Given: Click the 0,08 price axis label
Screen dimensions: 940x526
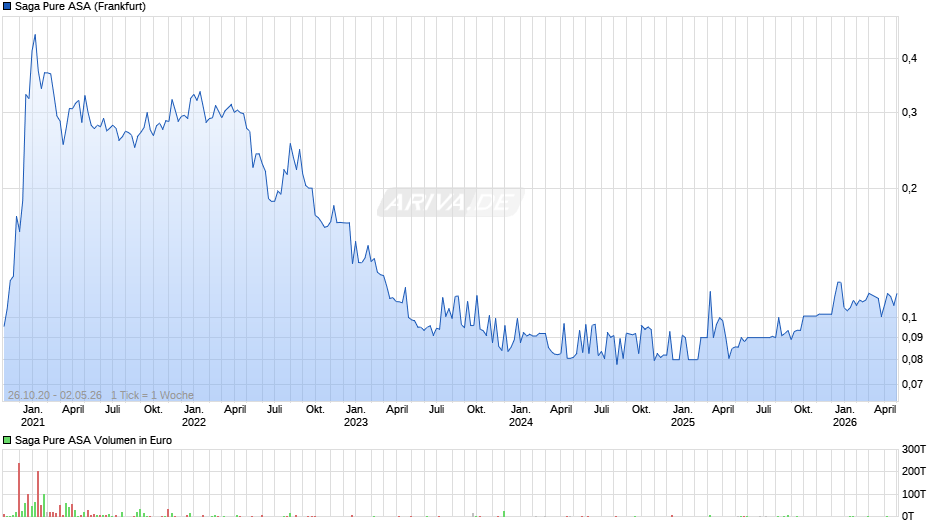Looking at the screenshot, I should click(912, 360).
